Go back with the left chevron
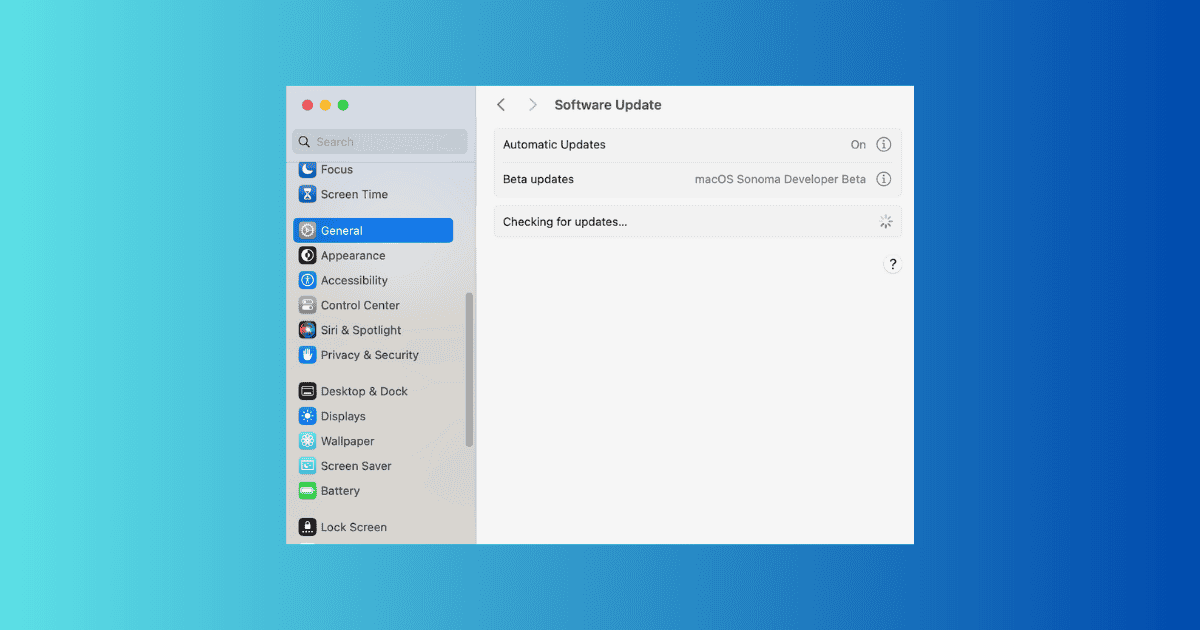 501,105
